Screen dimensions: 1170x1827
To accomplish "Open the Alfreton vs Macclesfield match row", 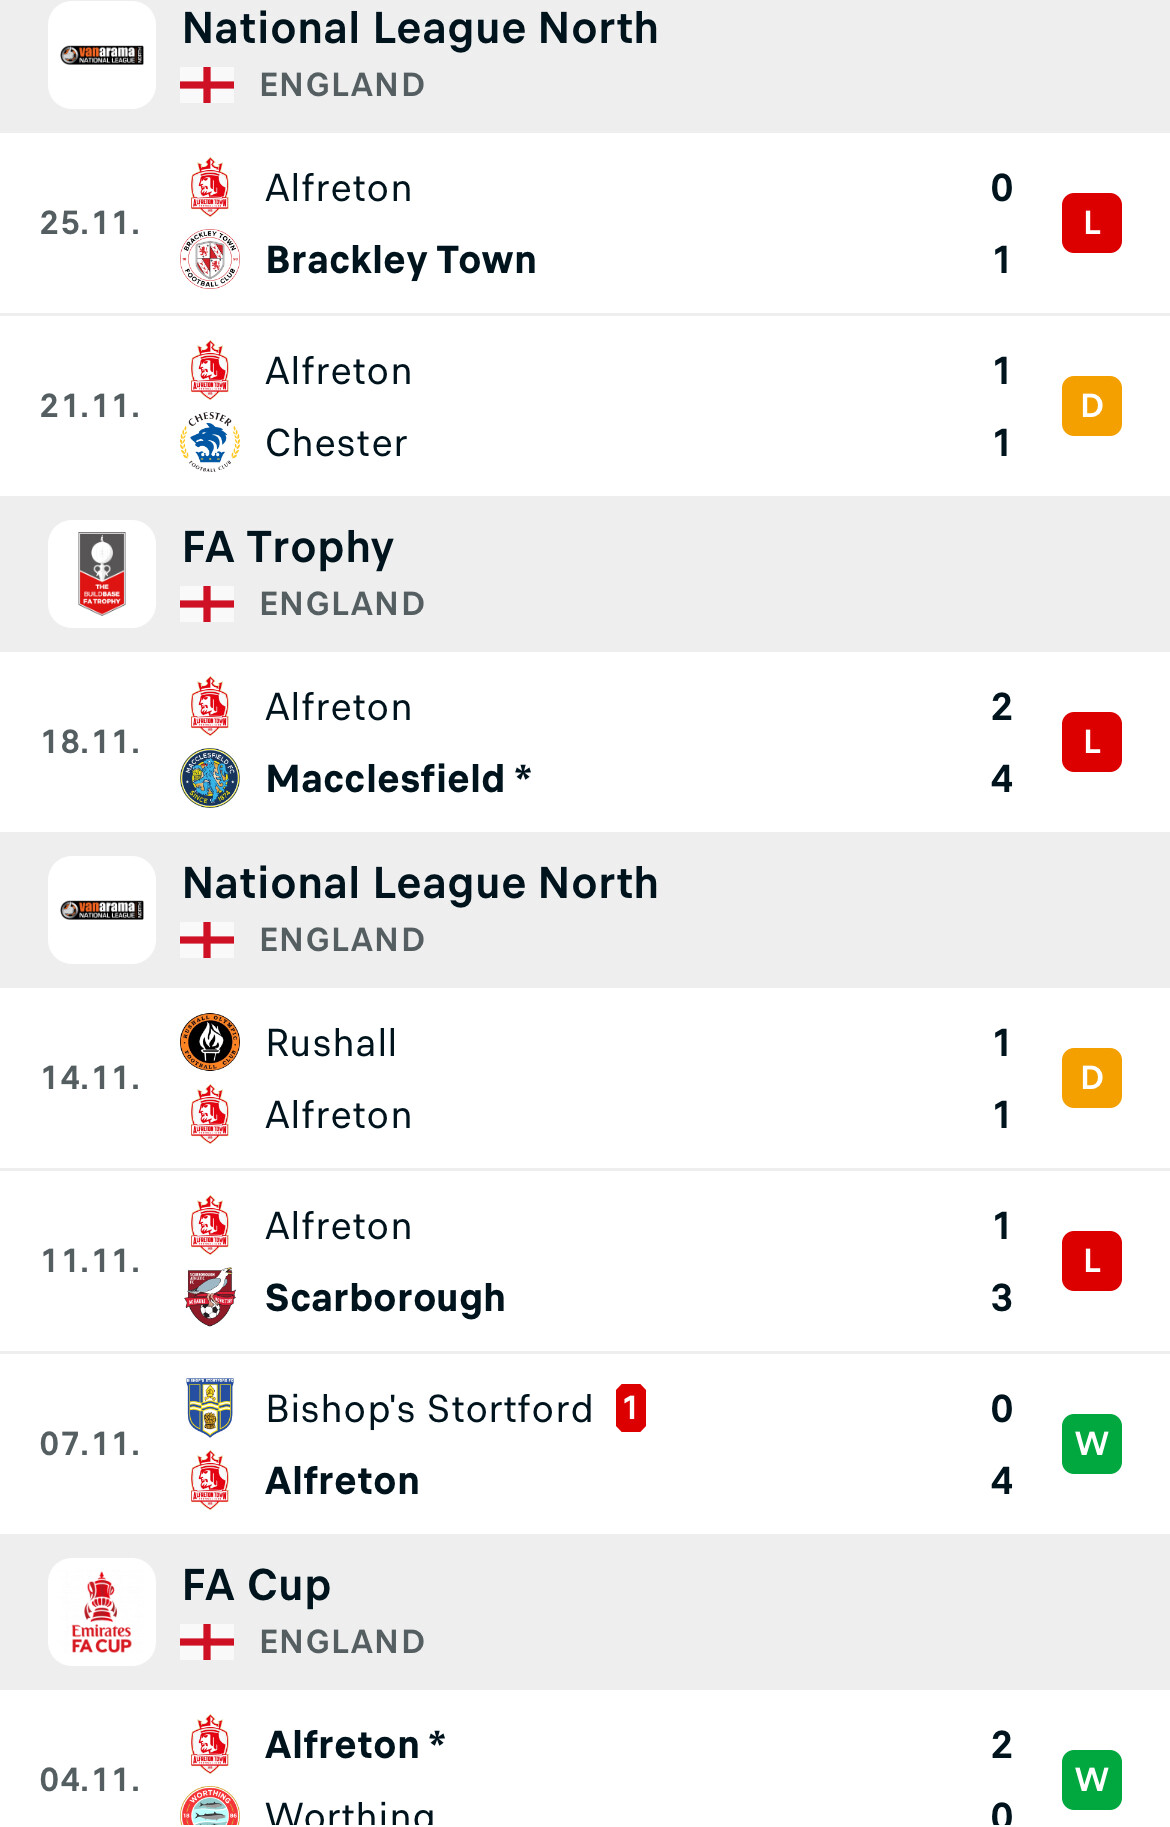I will click(585, 742).
